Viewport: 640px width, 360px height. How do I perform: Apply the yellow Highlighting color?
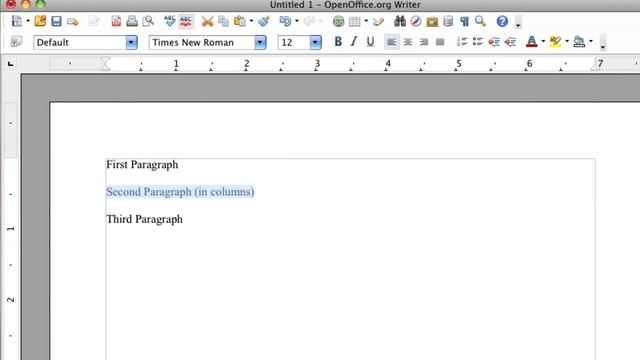tap(555, 42)
